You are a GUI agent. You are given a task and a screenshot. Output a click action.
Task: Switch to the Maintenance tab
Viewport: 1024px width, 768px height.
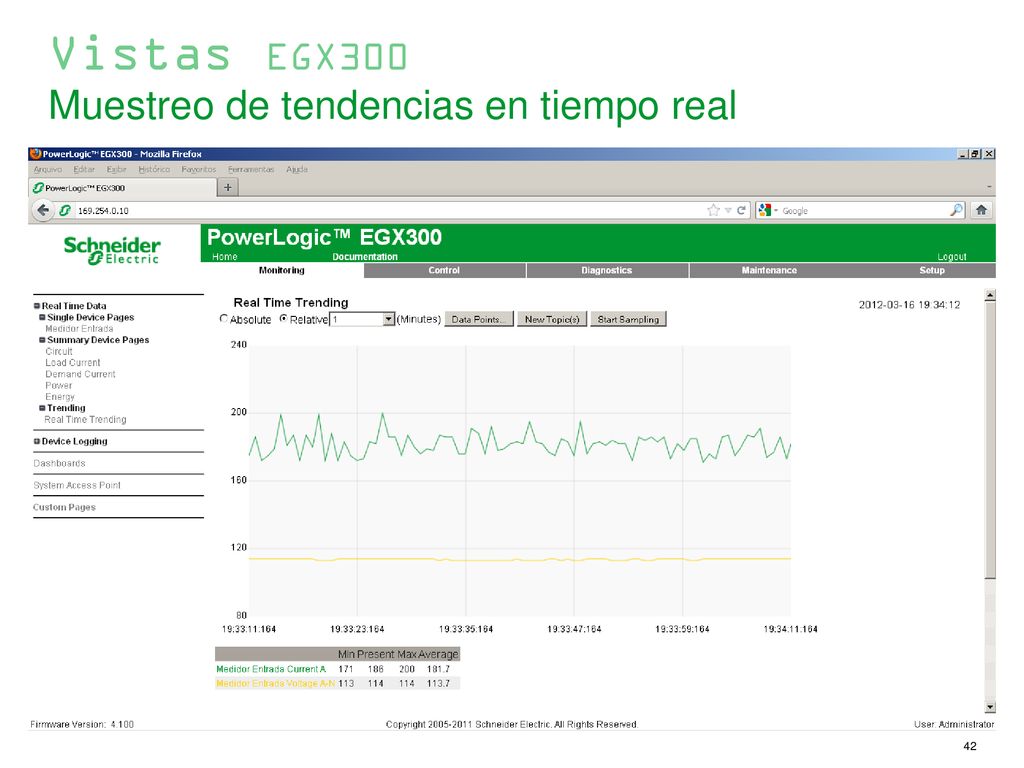tap(769, 270)
